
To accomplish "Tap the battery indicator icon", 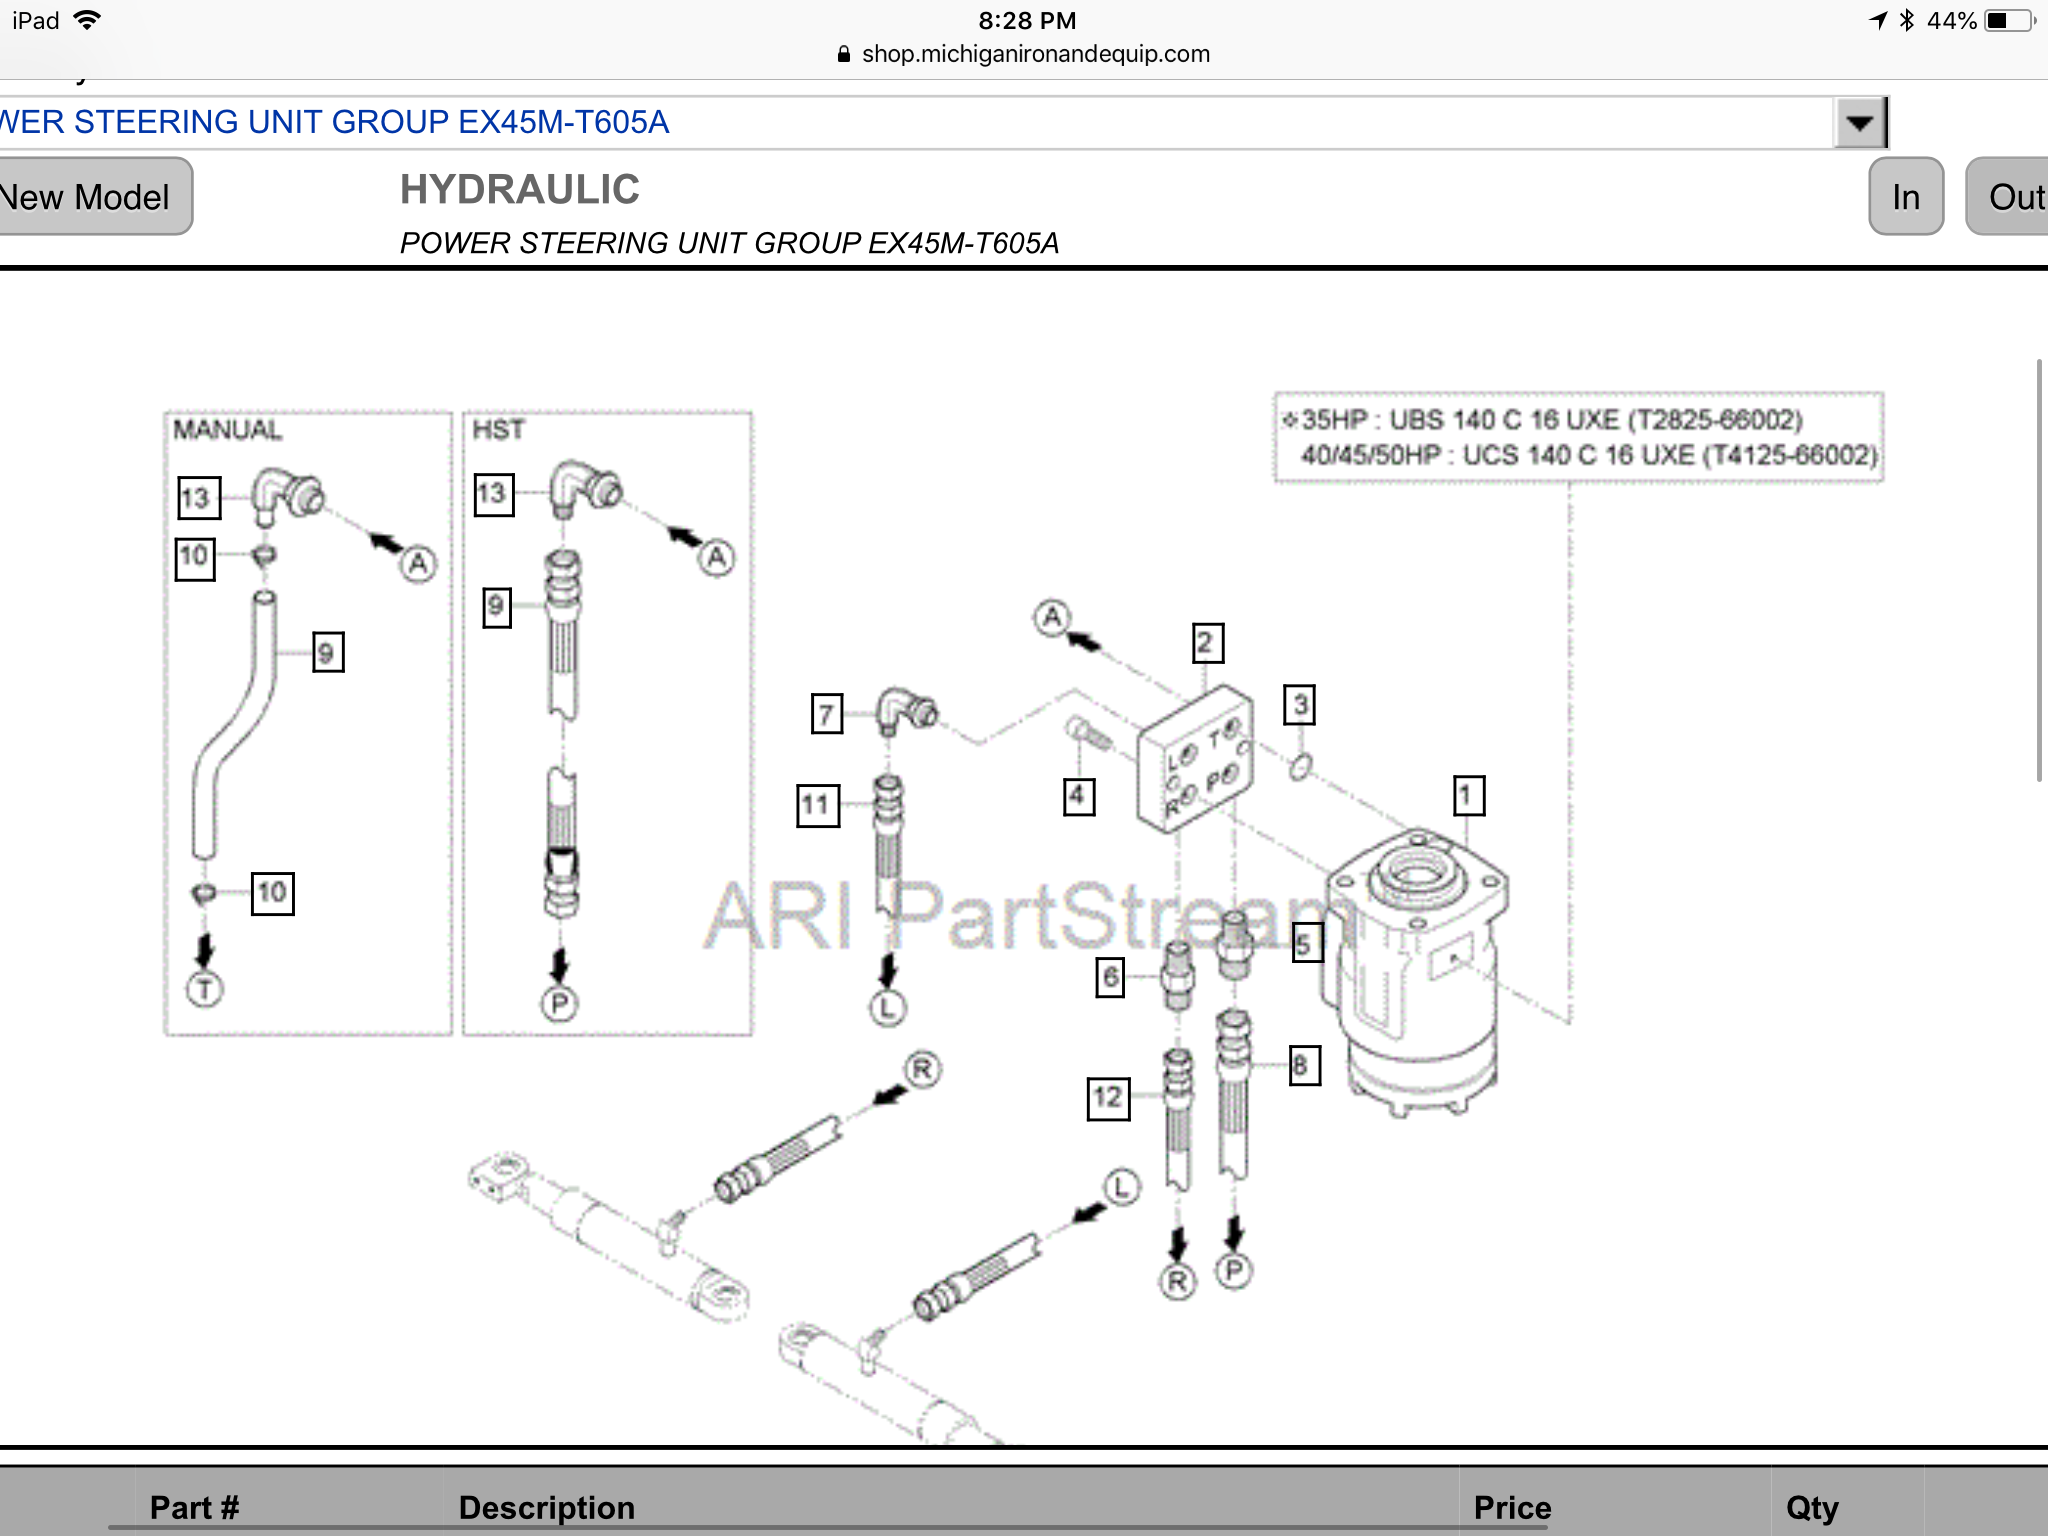I will (x=2011, y=20).
